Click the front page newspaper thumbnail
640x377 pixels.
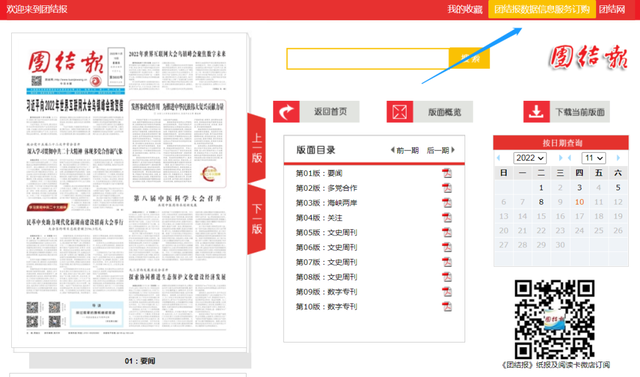pos(129,190)
